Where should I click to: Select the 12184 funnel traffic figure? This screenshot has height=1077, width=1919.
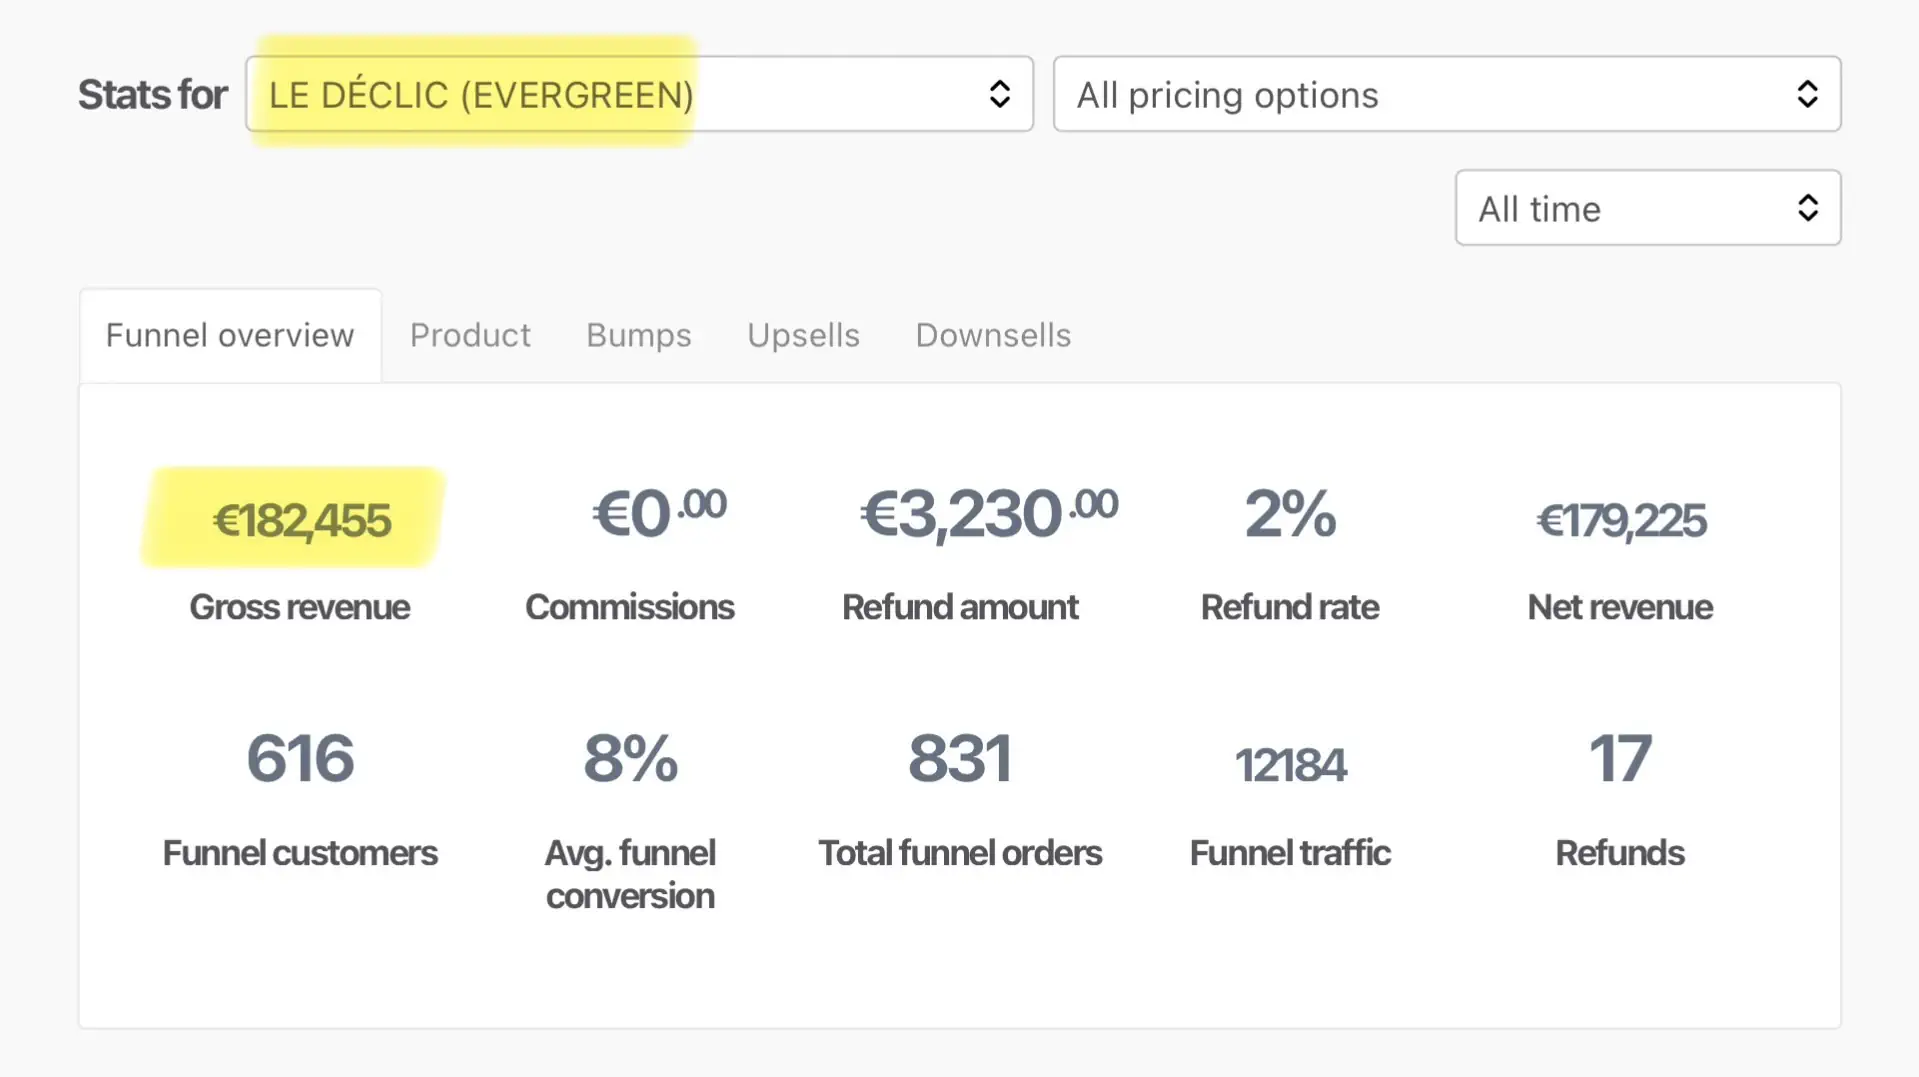tap(1290, 765)
